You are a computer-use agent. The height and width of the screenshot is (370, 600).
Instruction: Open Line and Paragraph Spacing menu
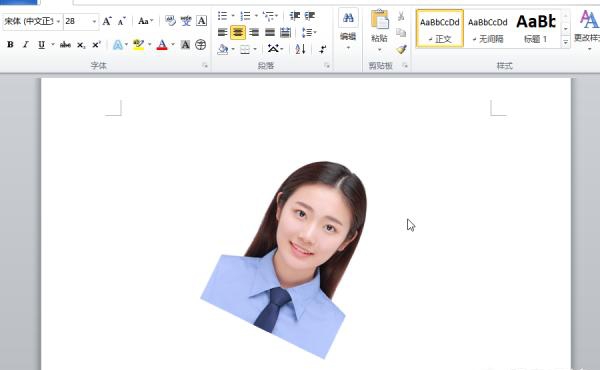click(x=308, y=32)
